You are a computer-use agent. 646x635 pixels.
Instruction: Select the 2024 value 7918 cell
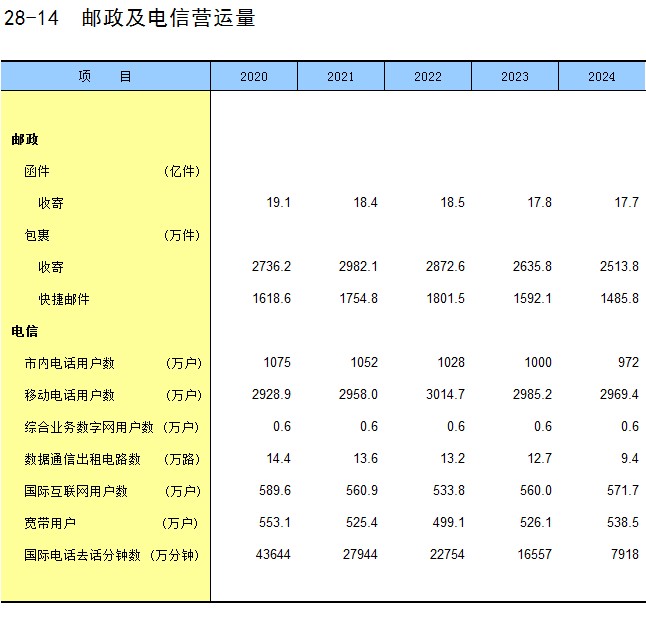coord(622,555)
